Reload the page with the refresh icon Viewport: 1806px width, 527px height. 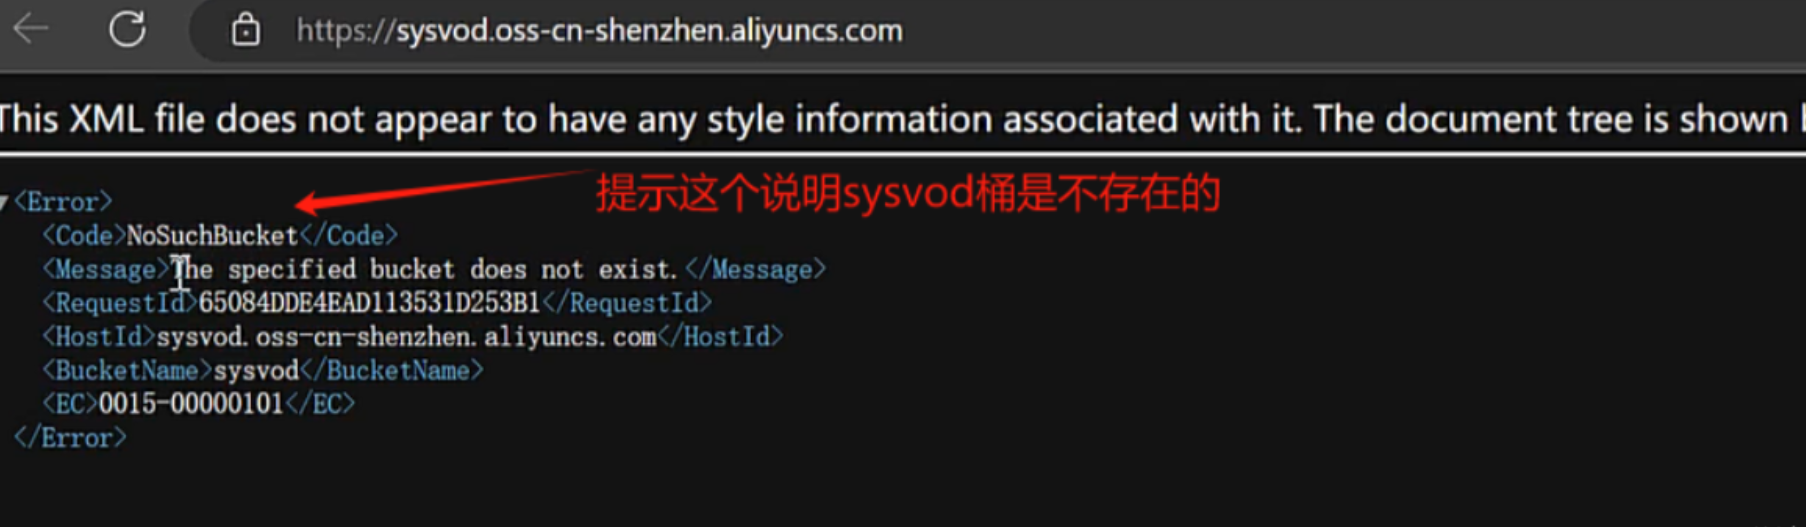click(x=127, y=29)
